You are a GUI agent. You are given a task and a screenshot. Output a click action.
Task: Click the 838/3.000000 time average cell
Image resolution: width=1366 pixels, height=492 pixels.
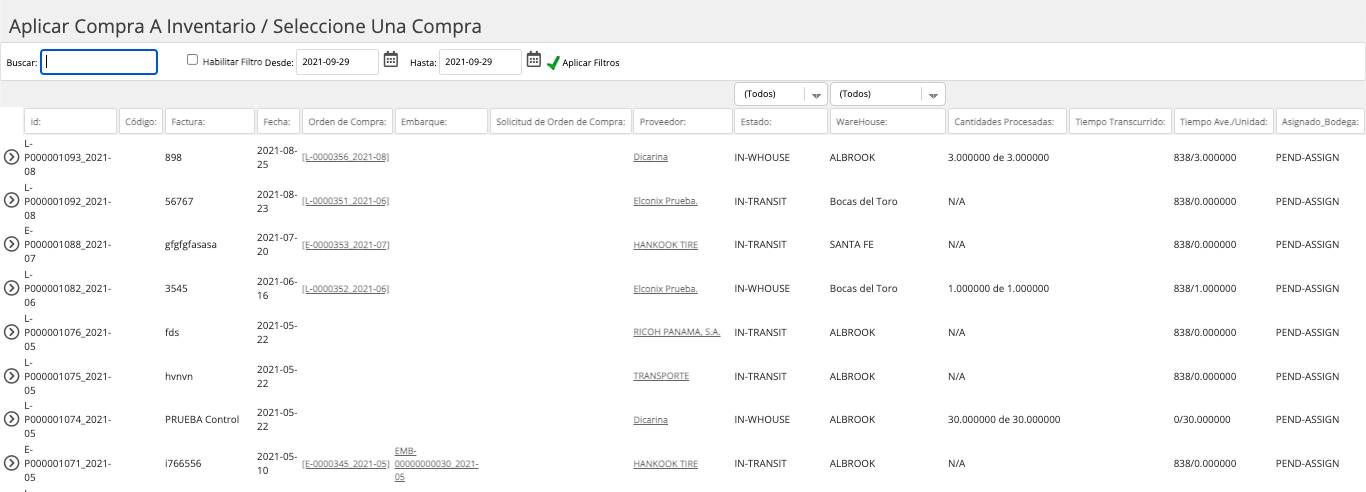(1205, 157)
